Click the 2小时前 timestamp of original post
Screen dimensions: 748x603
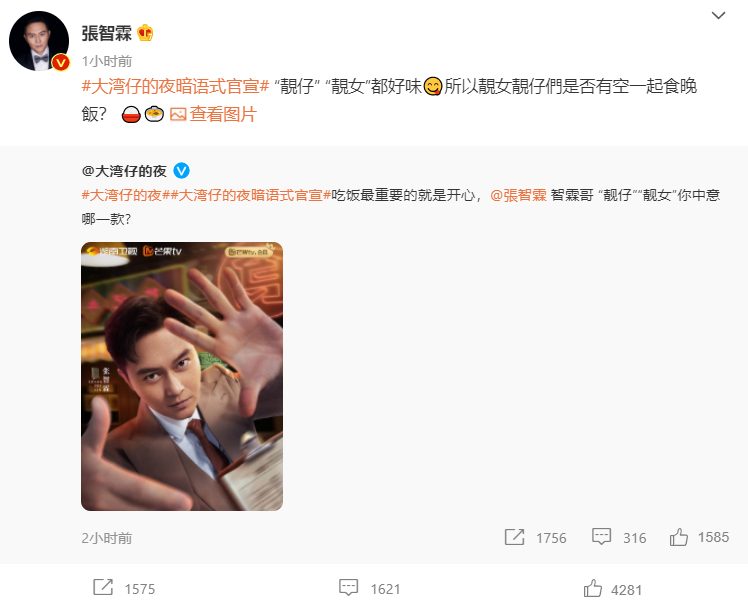(106, 538)
